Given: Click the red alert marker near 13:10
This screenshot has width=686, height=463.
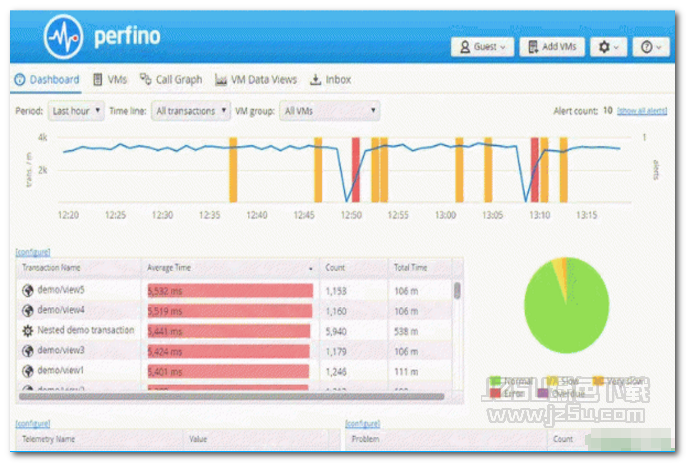Looking at the screenshot, I should point(535,170).
